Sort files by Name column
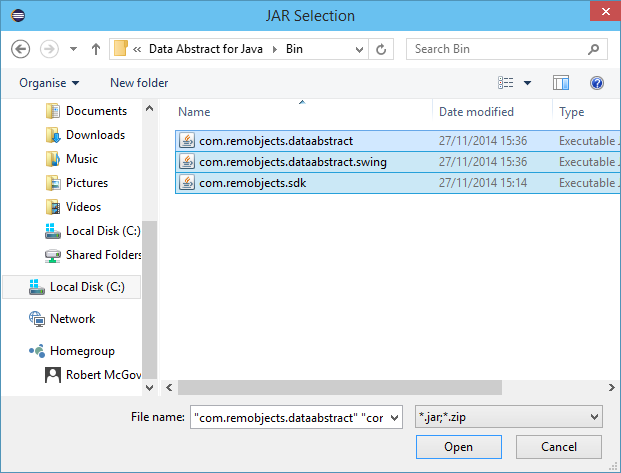The width and height of the screenshot is (621, 473). (x=194, y=112)
